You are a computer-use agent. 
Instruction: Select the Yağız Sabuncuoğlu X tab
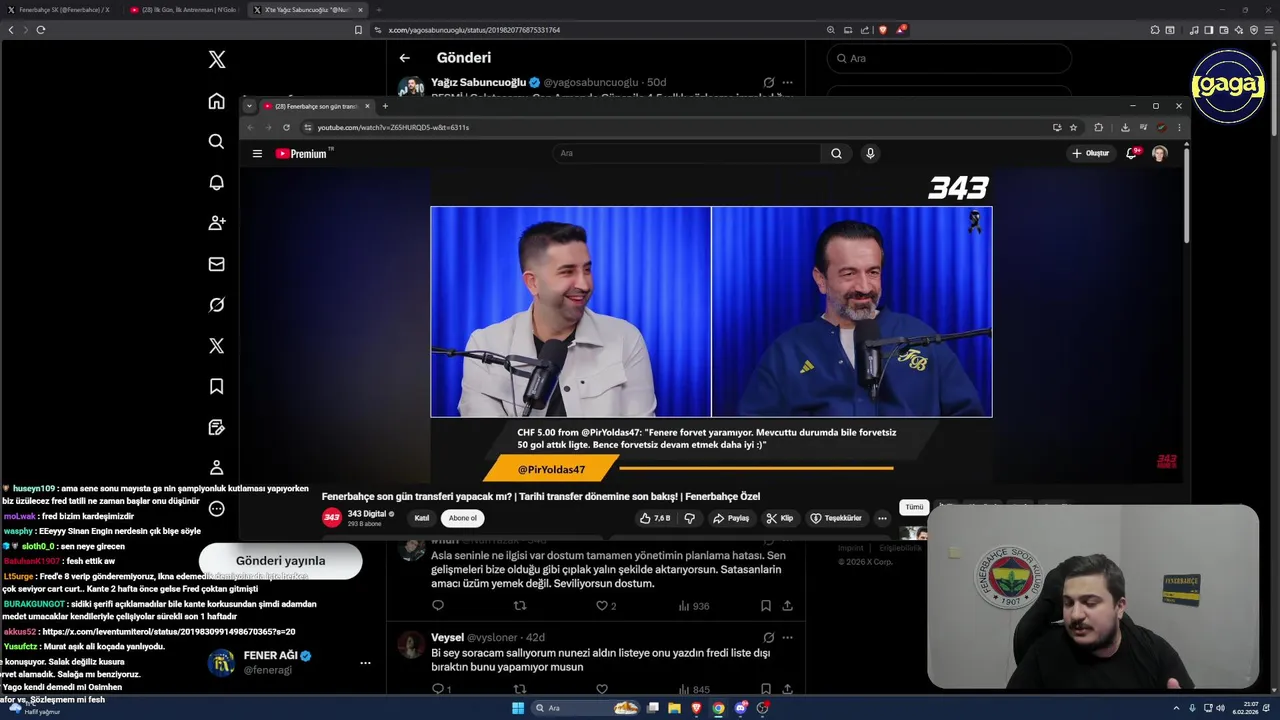click(x=307, y=10)
